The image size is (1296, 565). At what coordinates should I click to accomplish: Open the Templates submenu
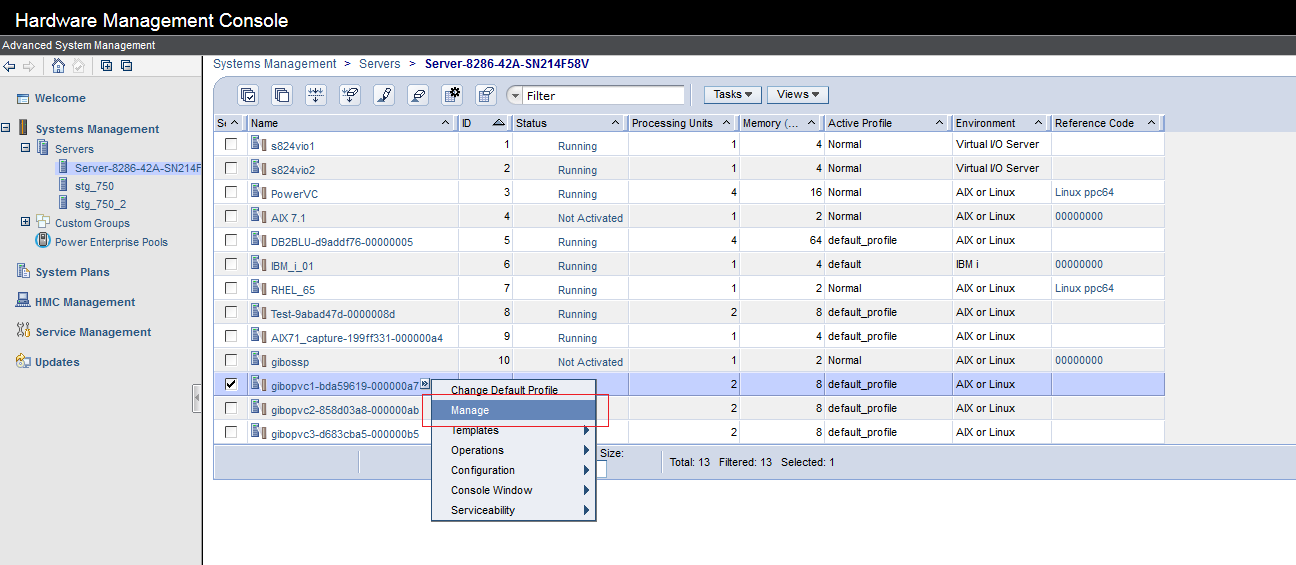coord(513,430)
